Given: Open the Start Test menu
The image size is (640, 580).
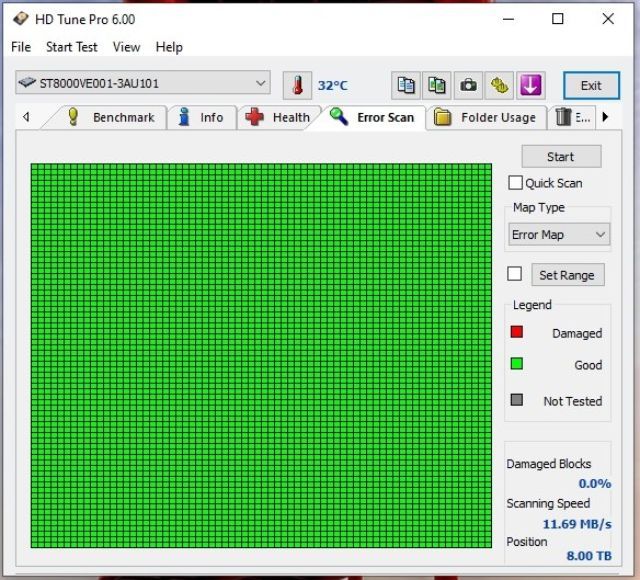Looking at the screenshot, I should tap(71, 47).
